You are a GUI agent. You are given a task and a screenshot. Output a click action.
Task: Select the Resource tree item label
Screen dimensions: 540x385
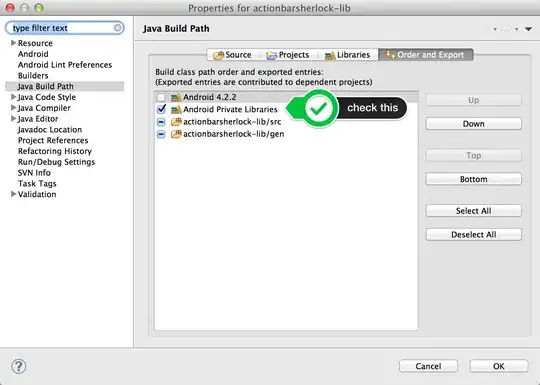coord(35,43)
